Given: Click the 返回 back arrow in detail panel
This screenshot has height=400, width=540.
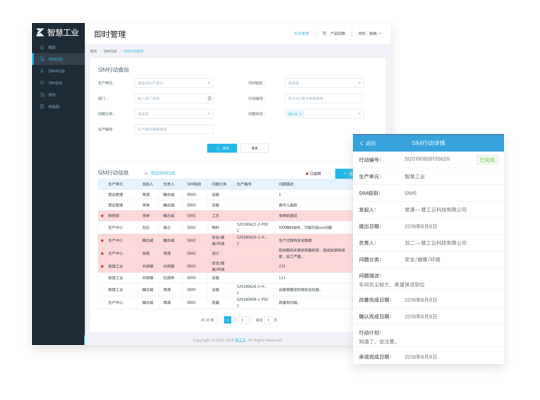Looking at the screenshot, I should [x=367, y=143].
